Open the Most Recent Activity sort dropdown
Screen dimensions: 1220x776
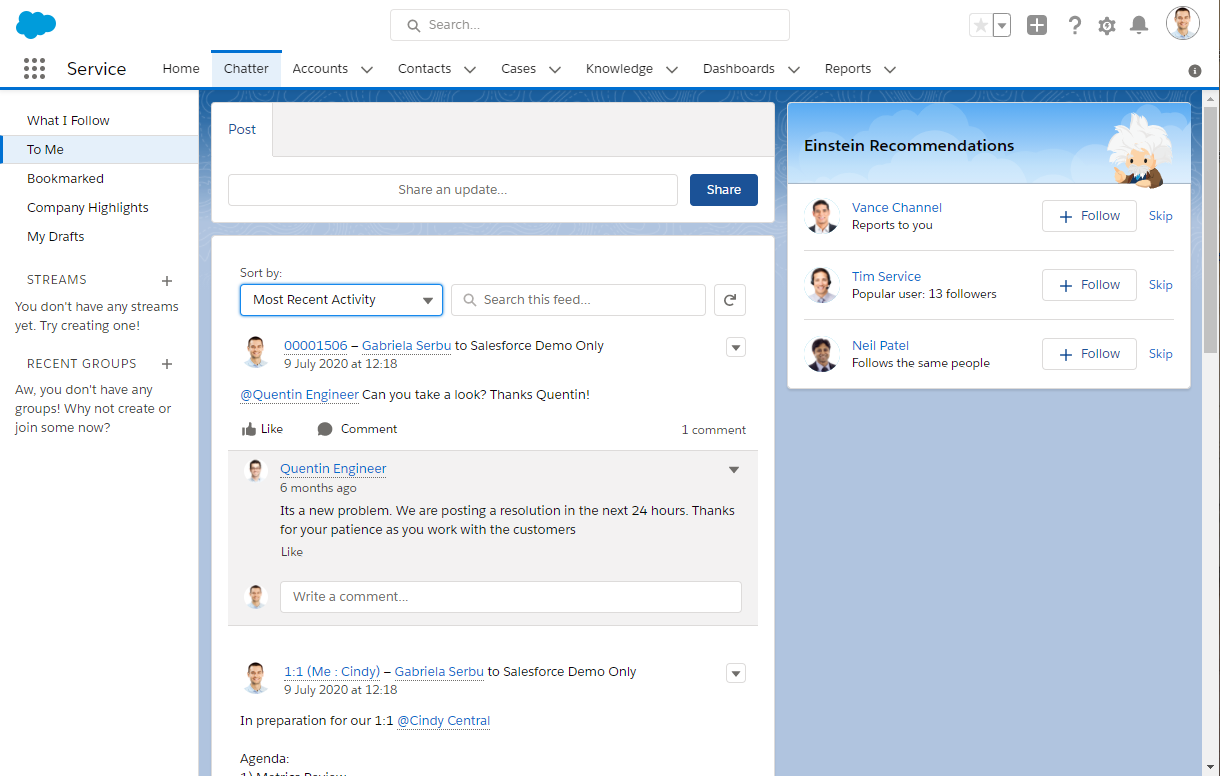click(341, 299)
